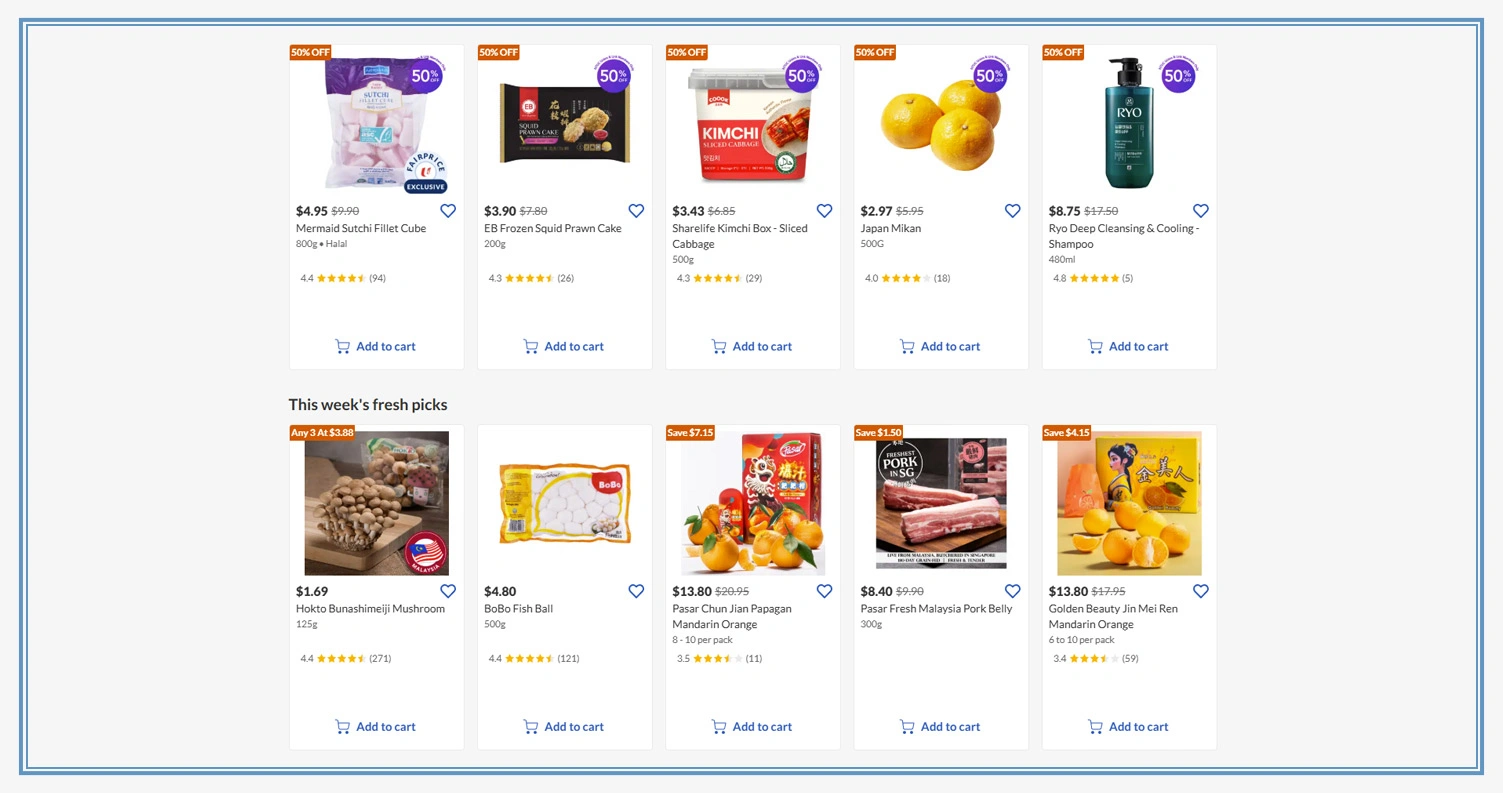Screen dimensions: 1503x793
Task: Click heart icon on Pasar Chun Jian Papagan Orange
Action: 824,591
